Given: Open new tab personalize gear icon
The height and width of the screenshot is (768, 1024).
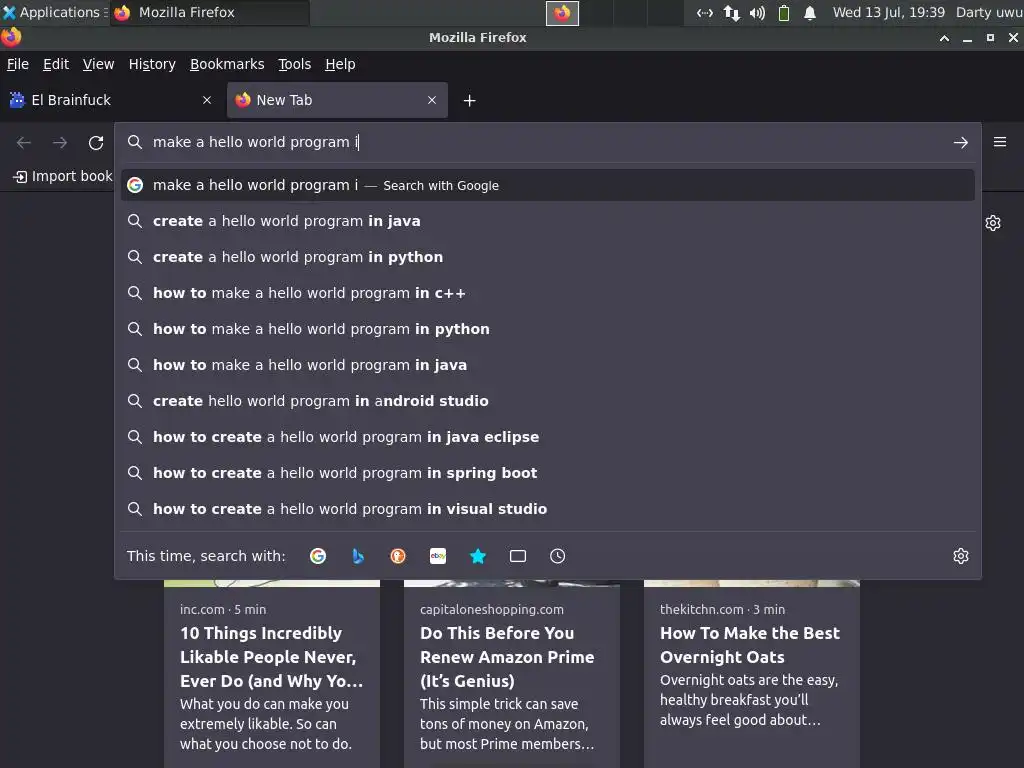Looking at the screenshot, I should tap(993, 223).
